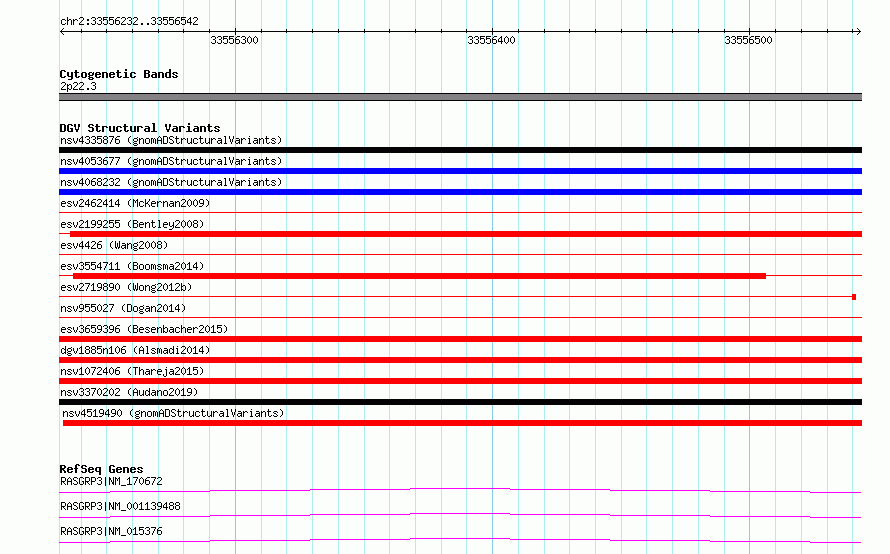
Task: Open variant nsv4519490 label
Action: (x=173, y=413)
